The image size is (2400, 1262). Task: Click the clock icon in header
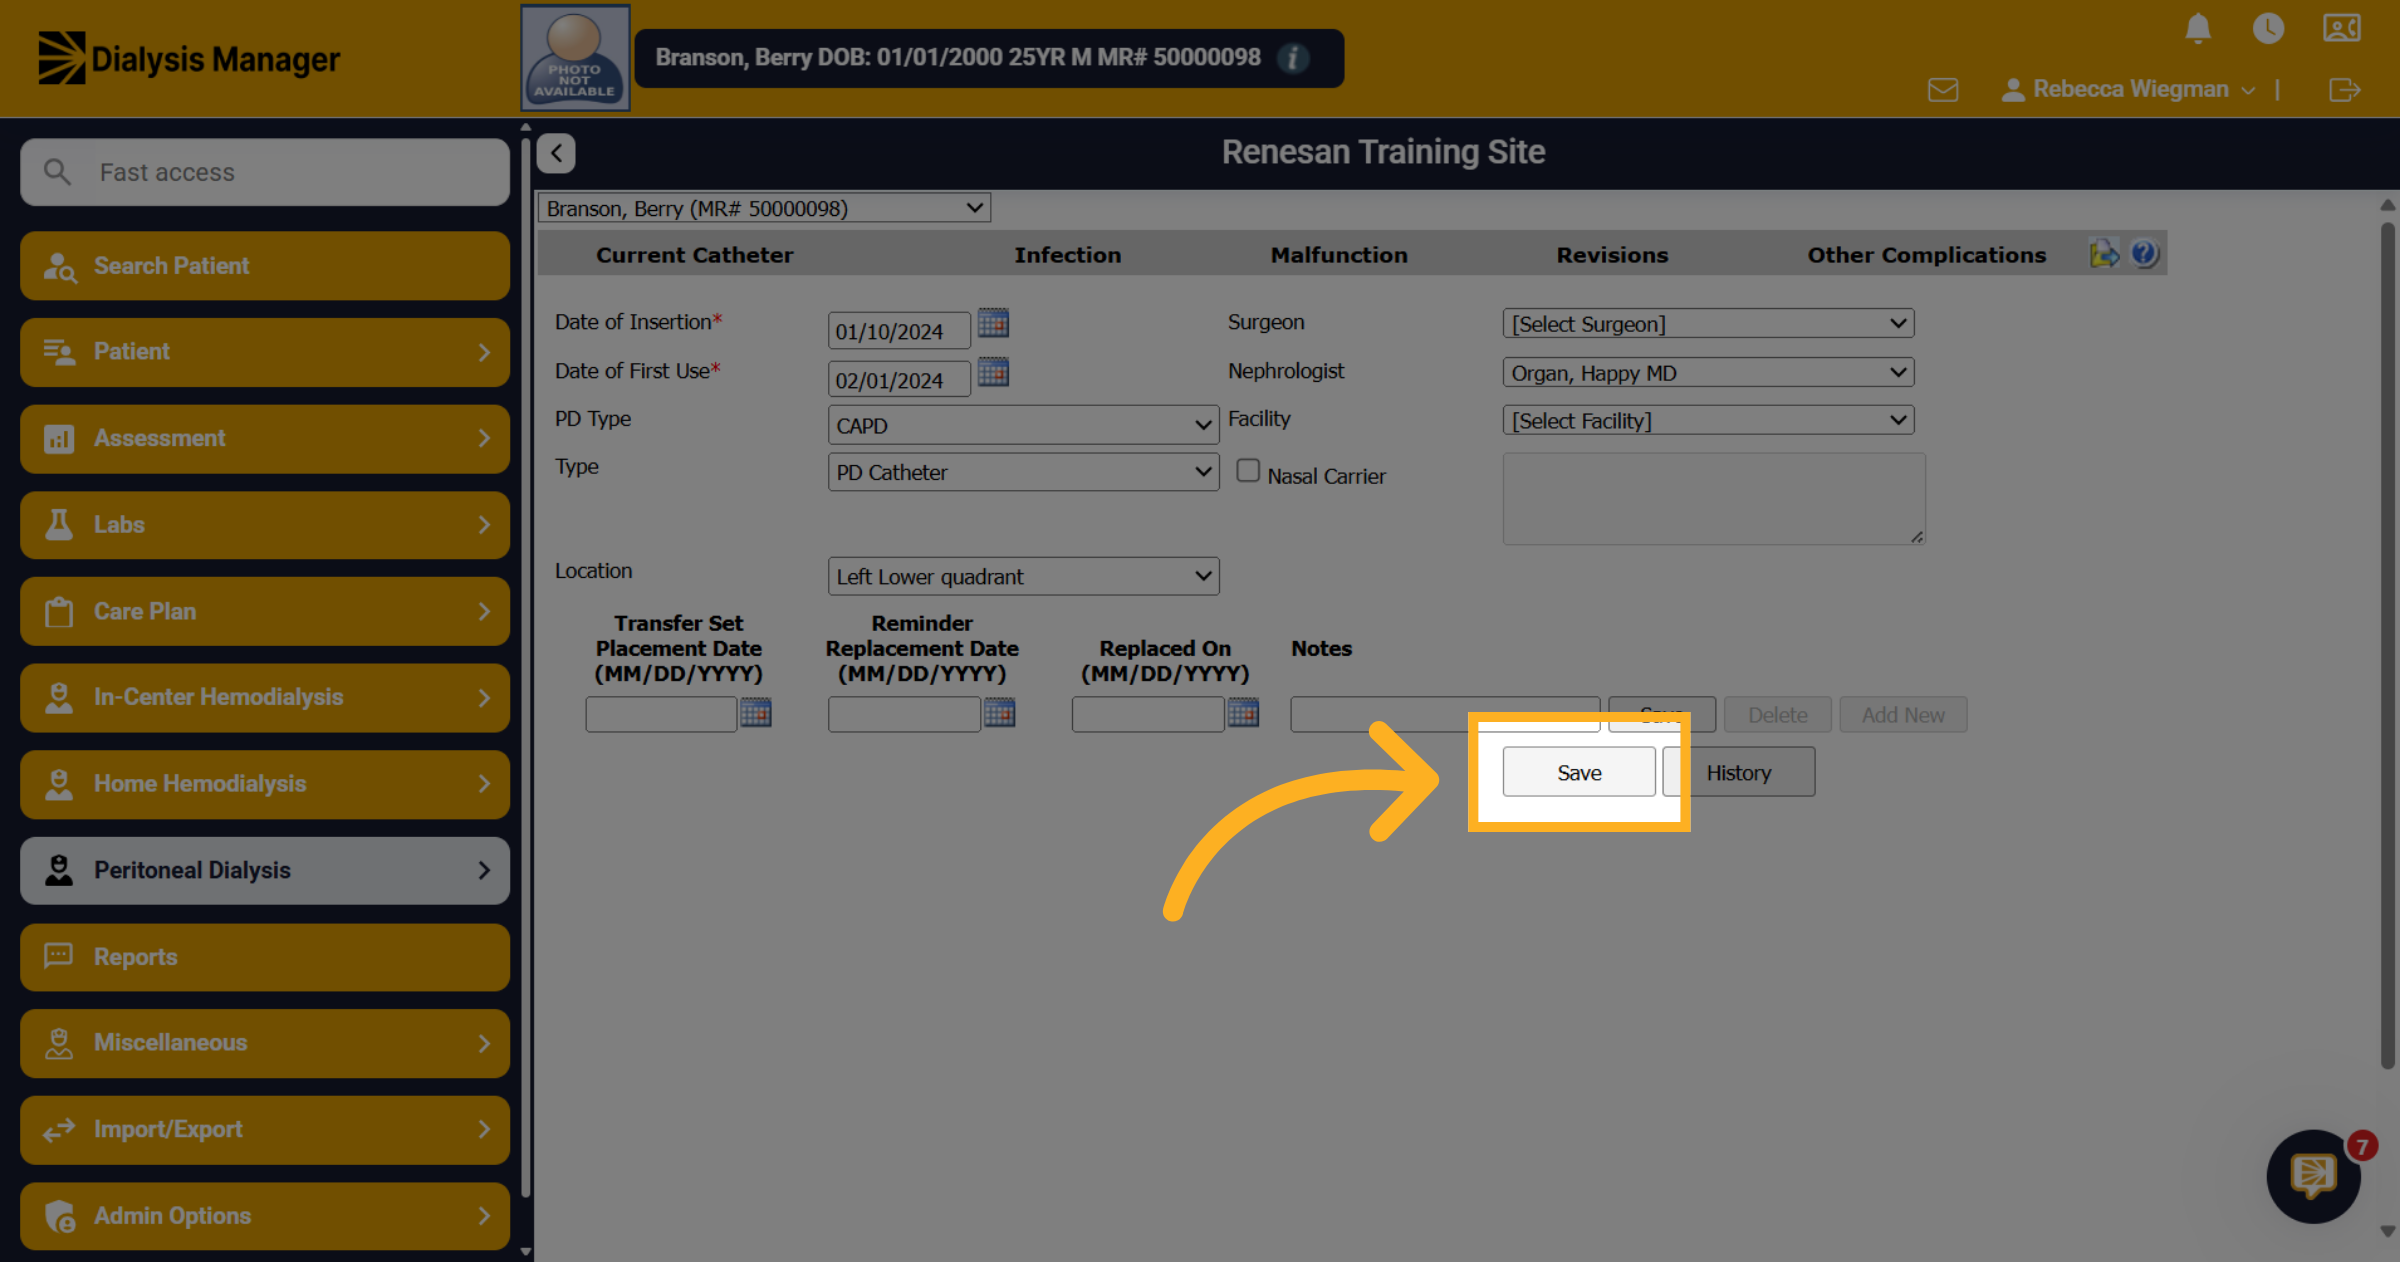click(2268, 28)
